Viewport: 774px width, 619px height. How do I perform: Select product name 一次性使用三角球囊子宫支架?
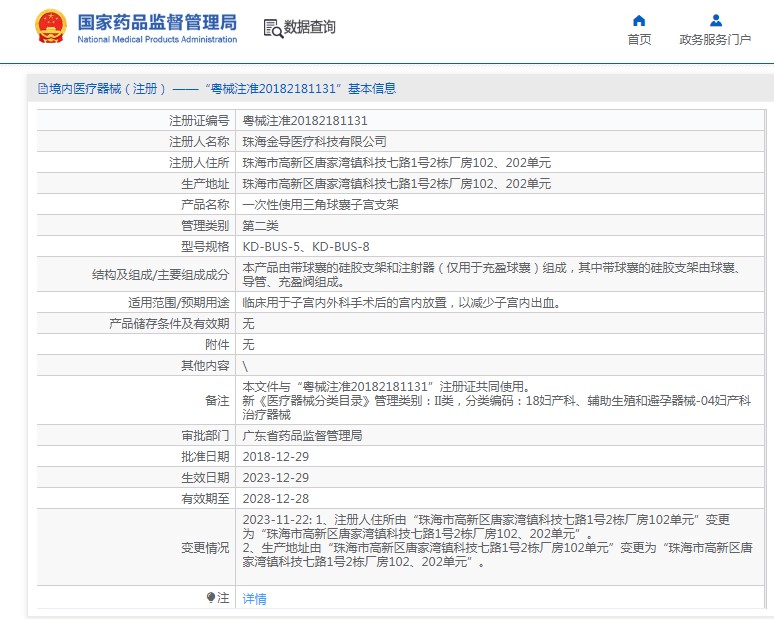click(320, 204)
